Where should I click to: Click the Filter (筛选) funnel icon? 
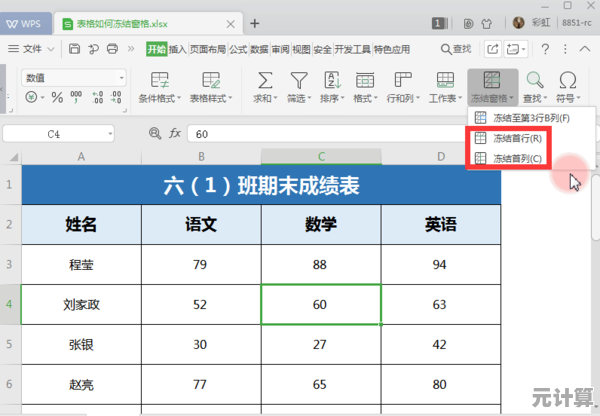click(x=298, y=81)
